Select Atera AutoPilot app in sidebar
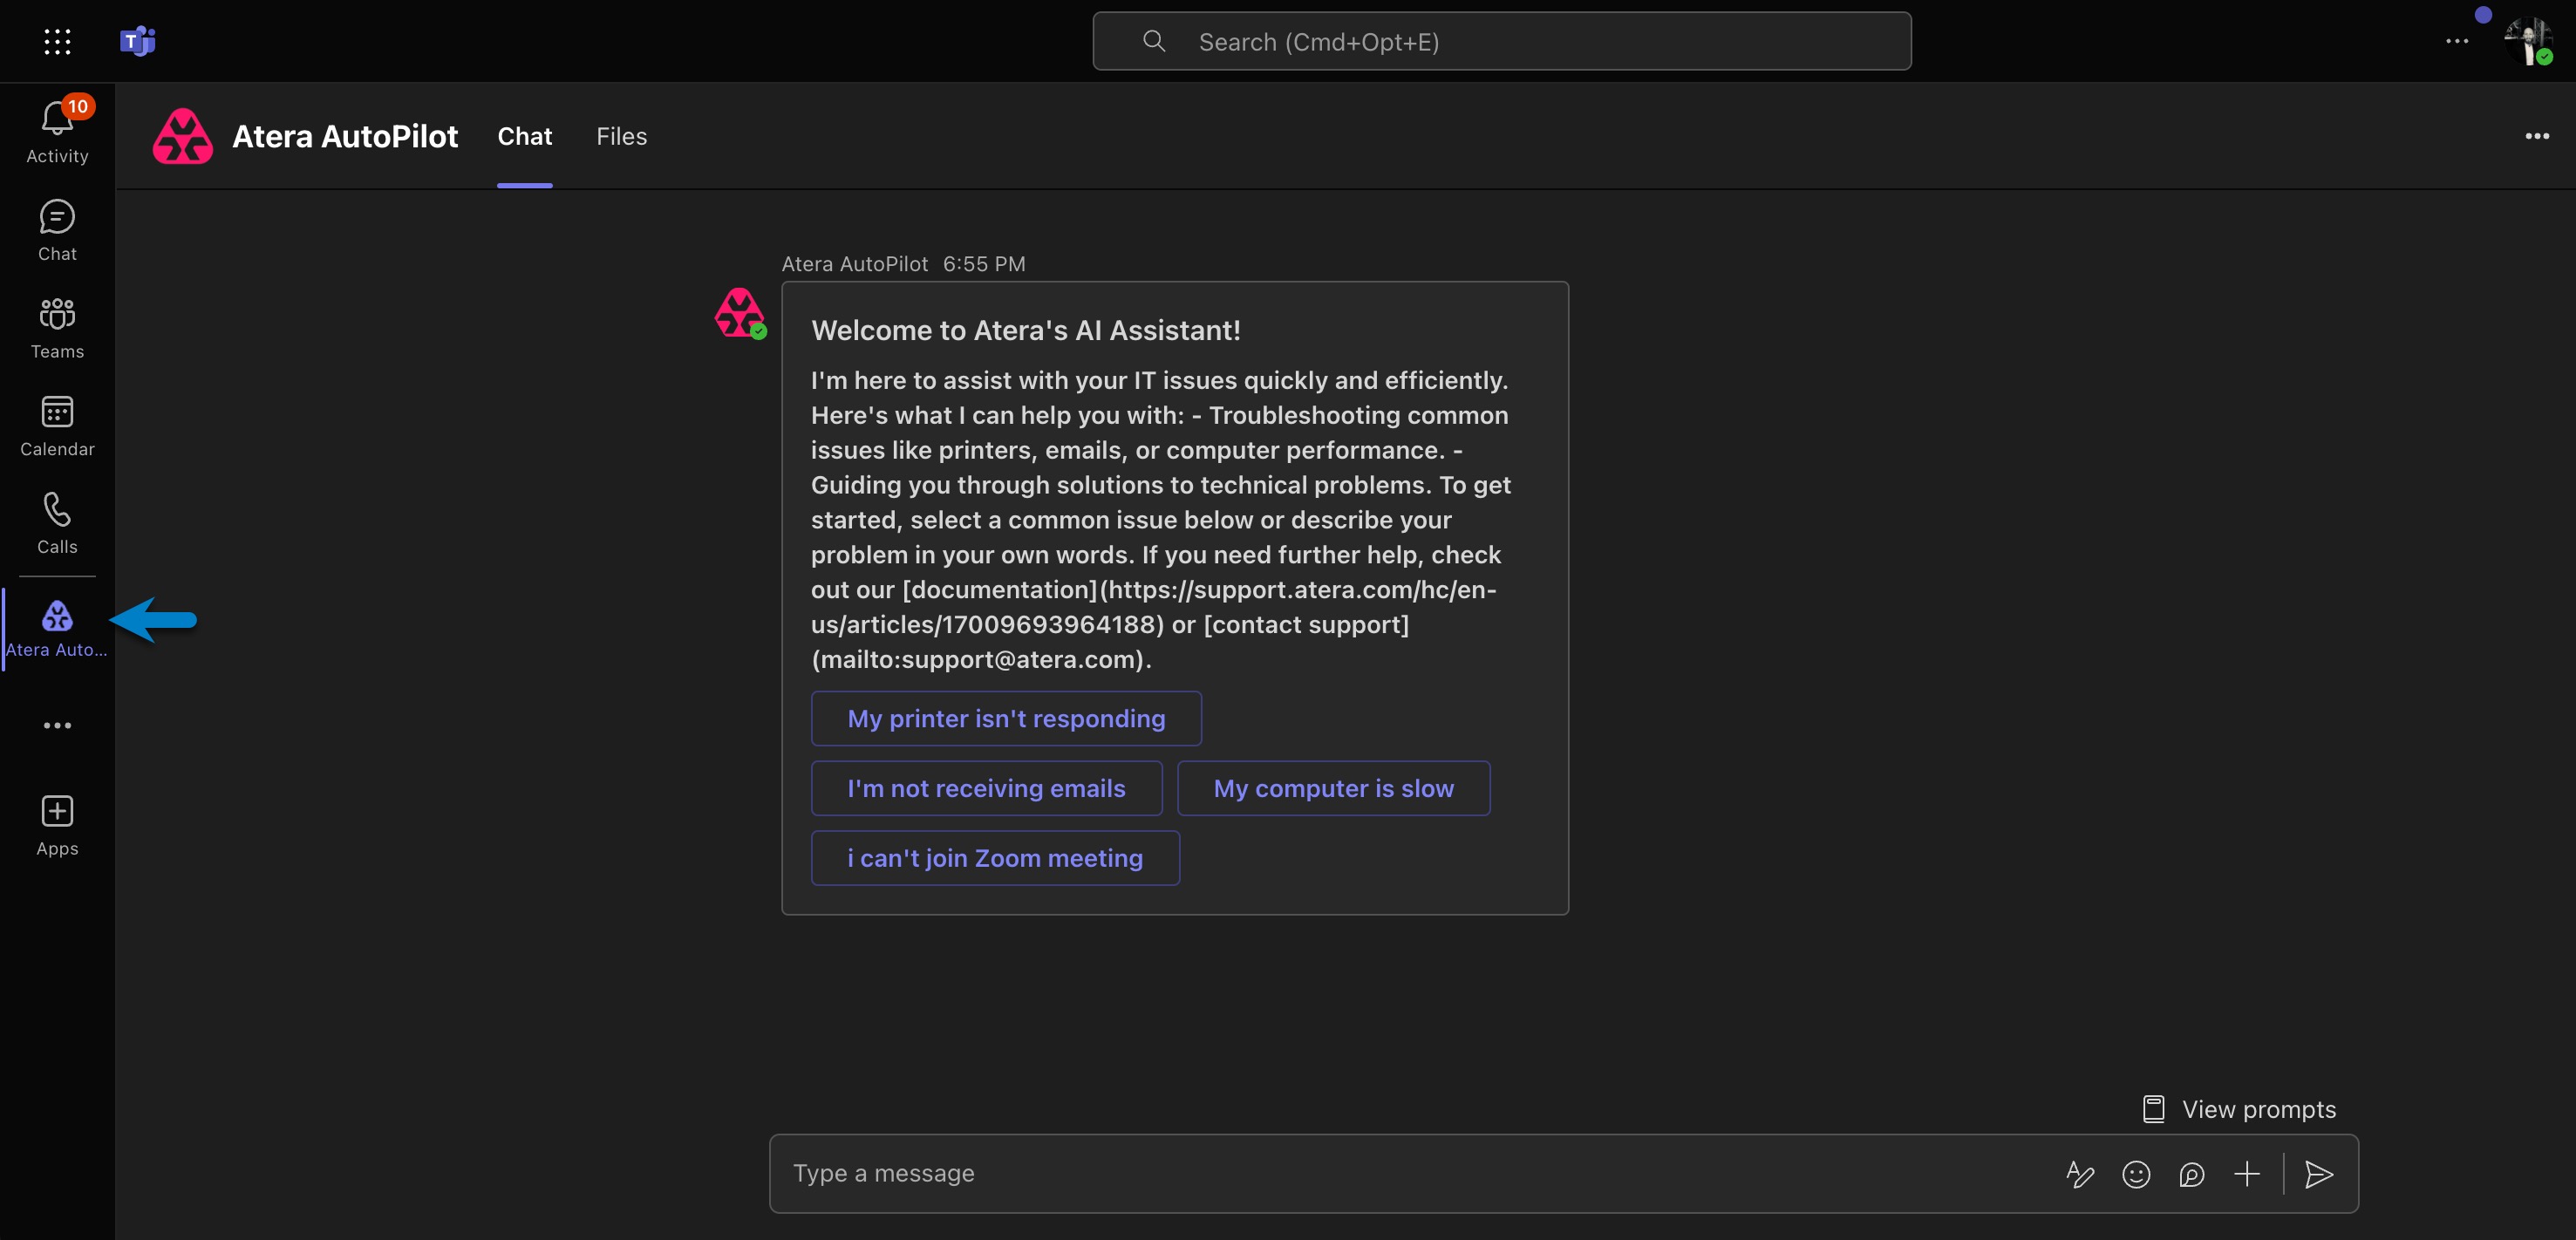The height and width of the screenshot is (1240, 2576). click(x=57, y=629)
